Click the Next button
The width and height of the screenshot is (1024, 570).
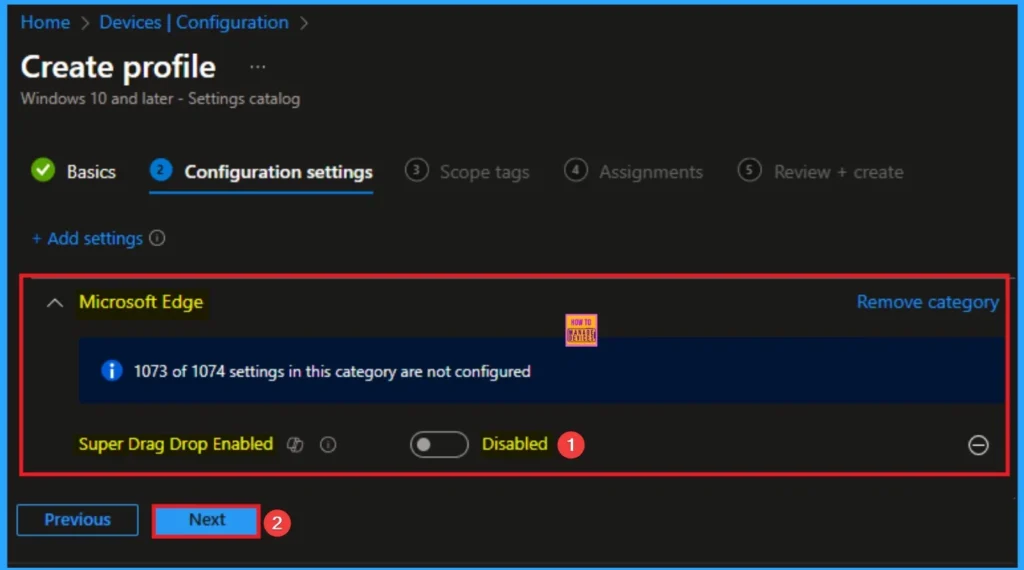pos(206,520)
